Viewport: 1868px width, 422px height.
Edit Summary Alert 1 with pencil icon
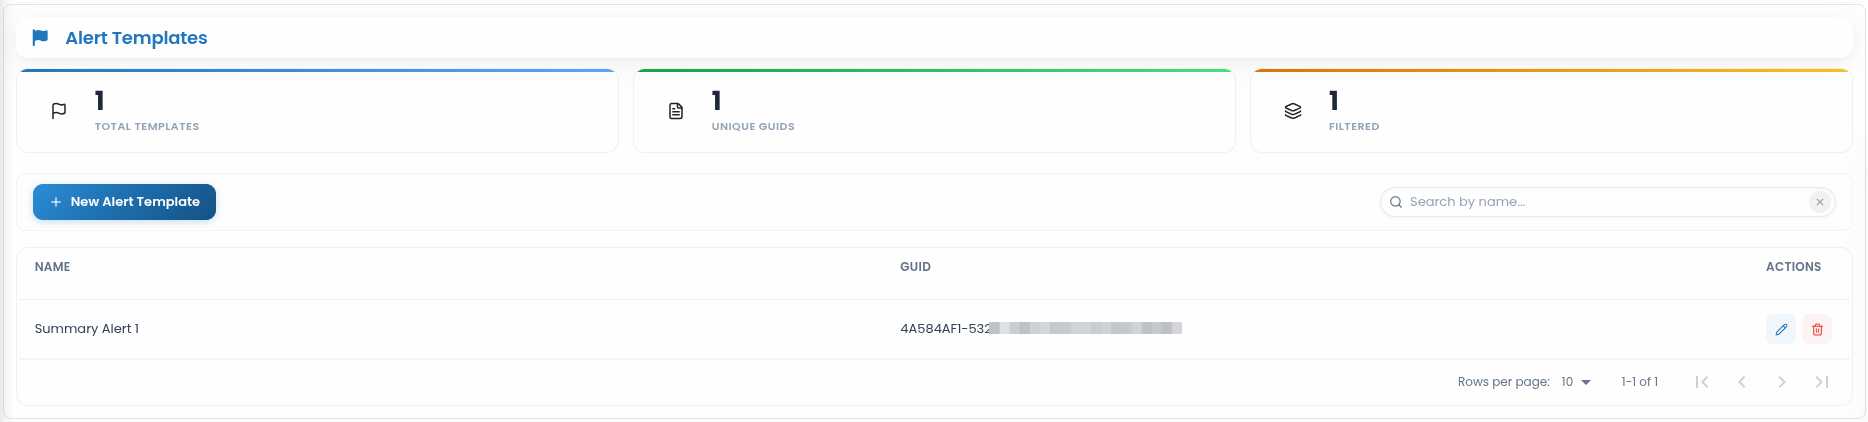(1781, 329)
